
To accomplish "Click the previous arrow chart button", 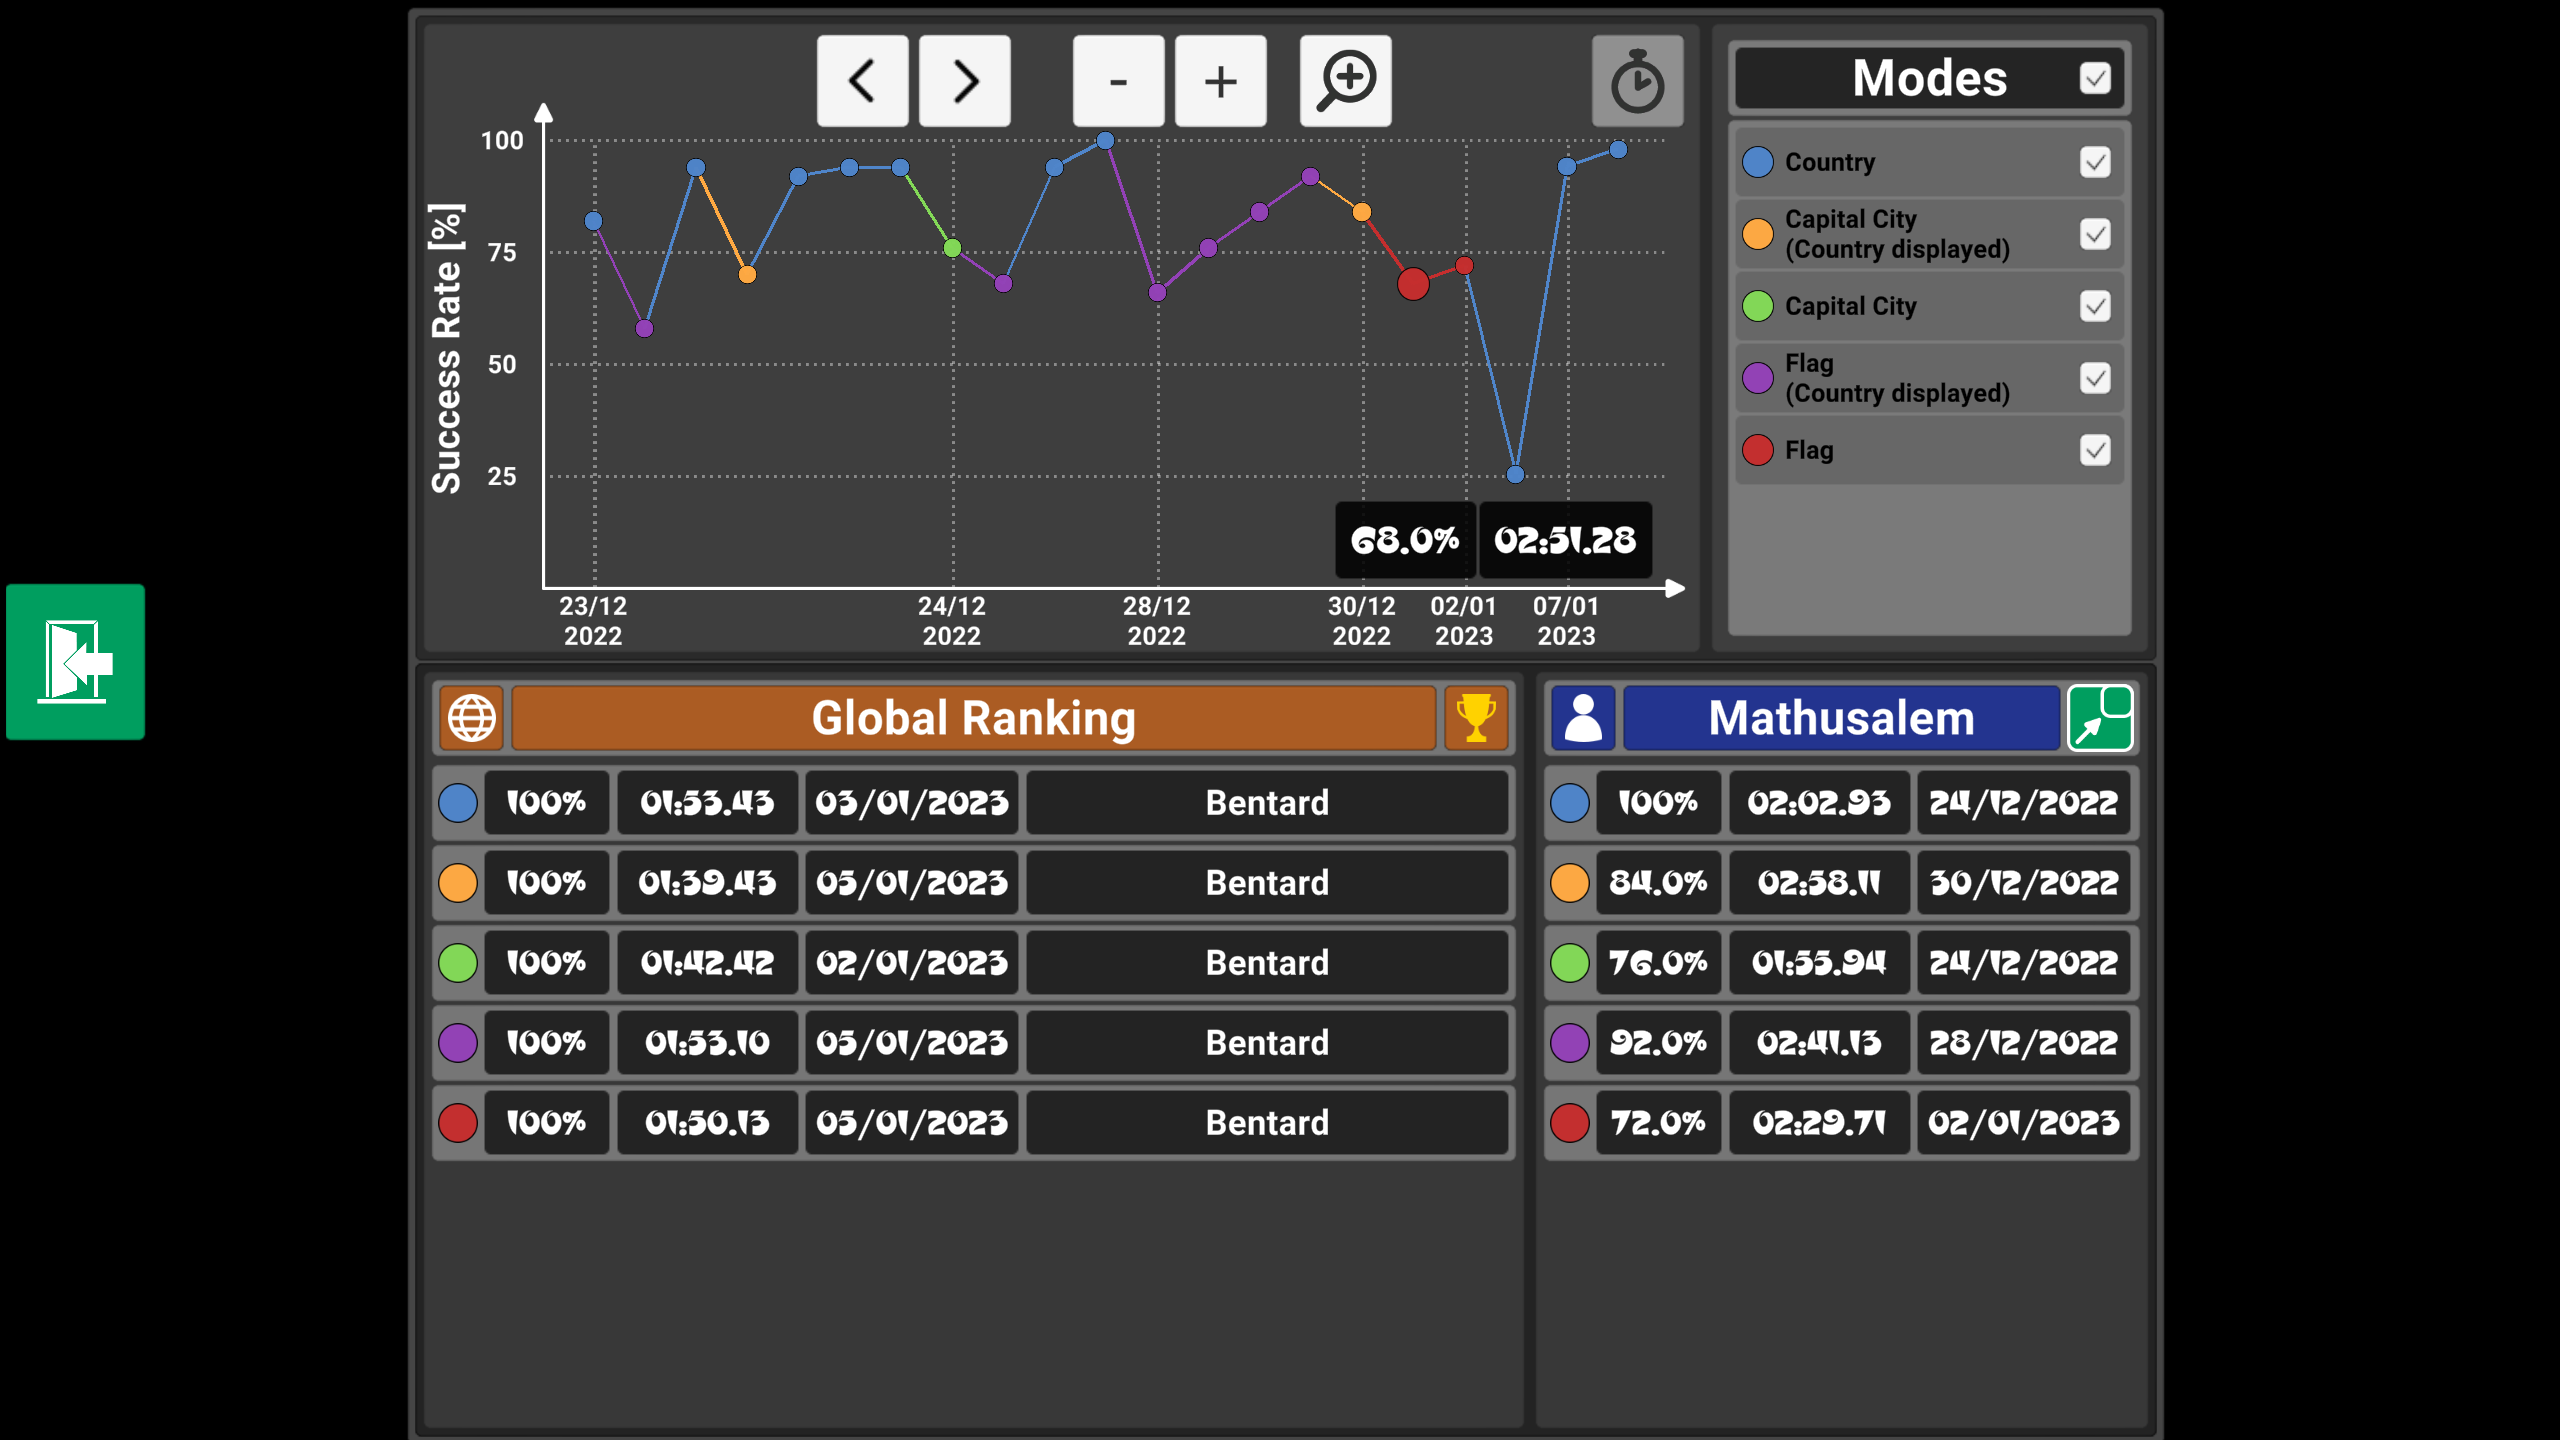I will coord(862,81).
